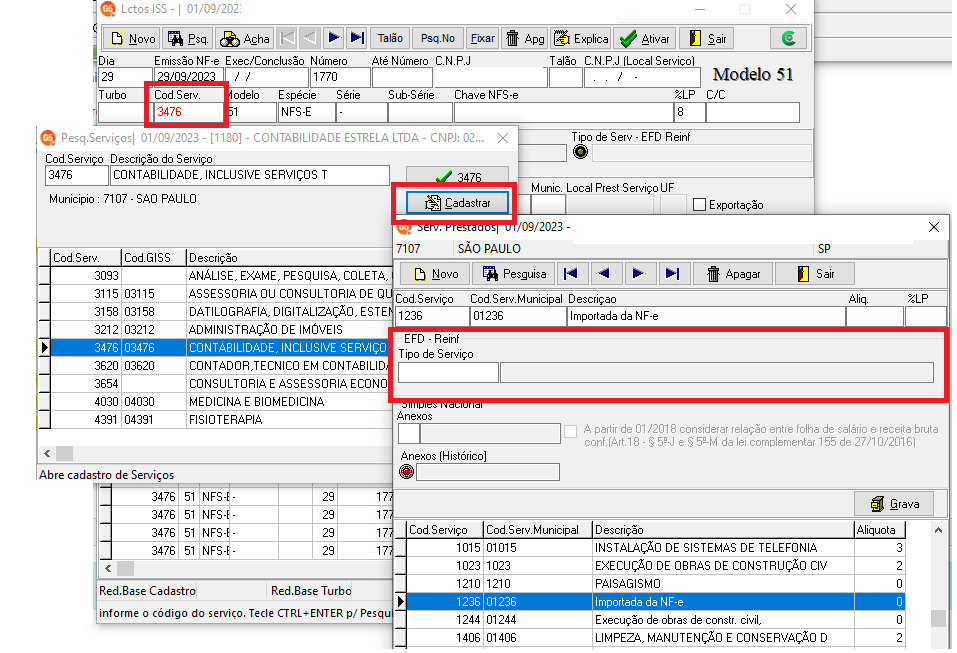Go to first record in Serv. Prestados

[571, 274]
